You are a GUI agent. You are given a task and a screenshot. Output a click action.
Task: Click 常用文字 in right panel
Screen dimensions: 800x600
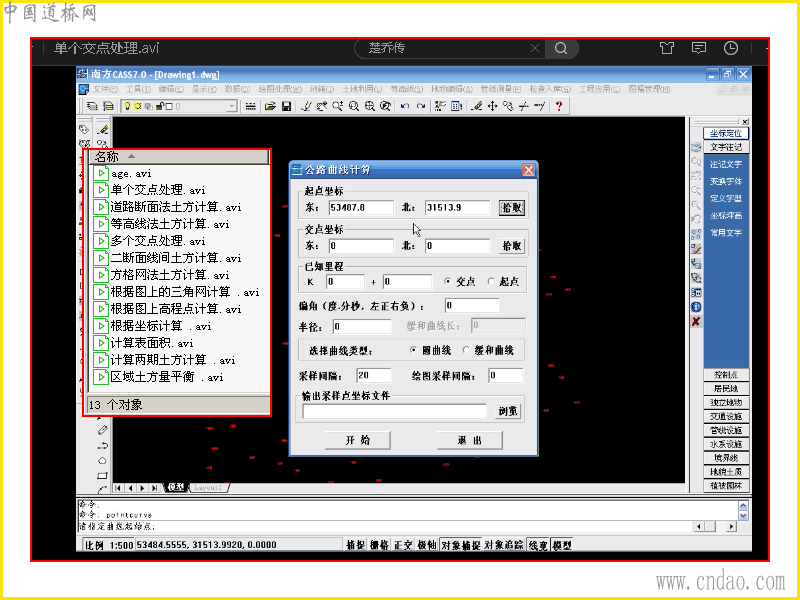tap(726, 233)
